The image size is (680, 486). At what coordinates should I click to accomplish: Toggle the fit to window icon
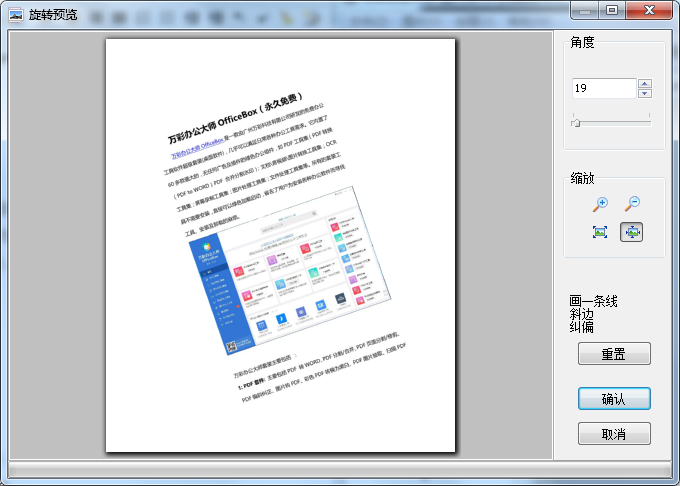632,232
